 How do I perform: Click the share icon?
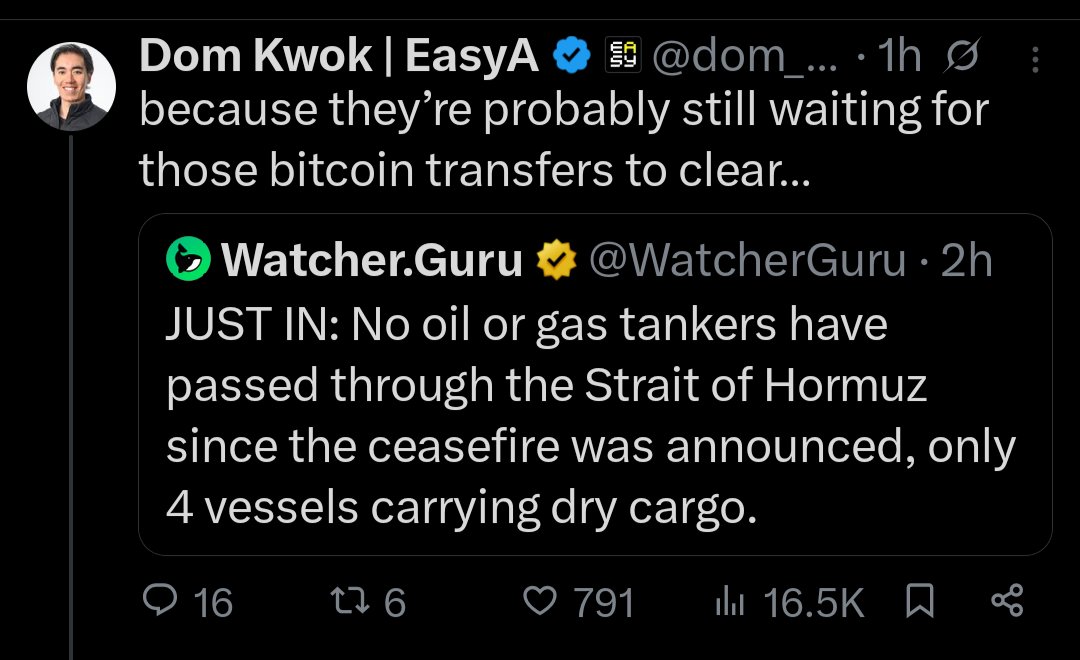(1006, 601)
